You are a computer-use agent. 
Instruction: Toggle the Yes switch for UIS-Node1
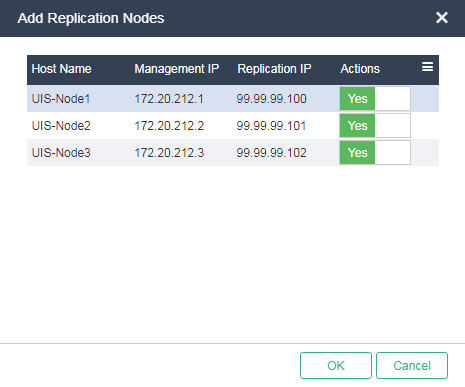375,99
